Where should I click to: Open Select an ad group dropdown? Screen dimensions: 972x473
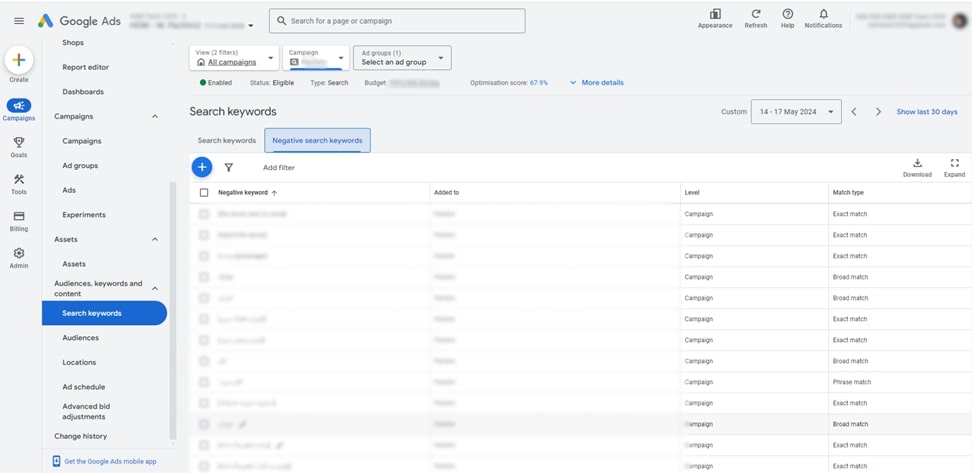tap(402, 58)
